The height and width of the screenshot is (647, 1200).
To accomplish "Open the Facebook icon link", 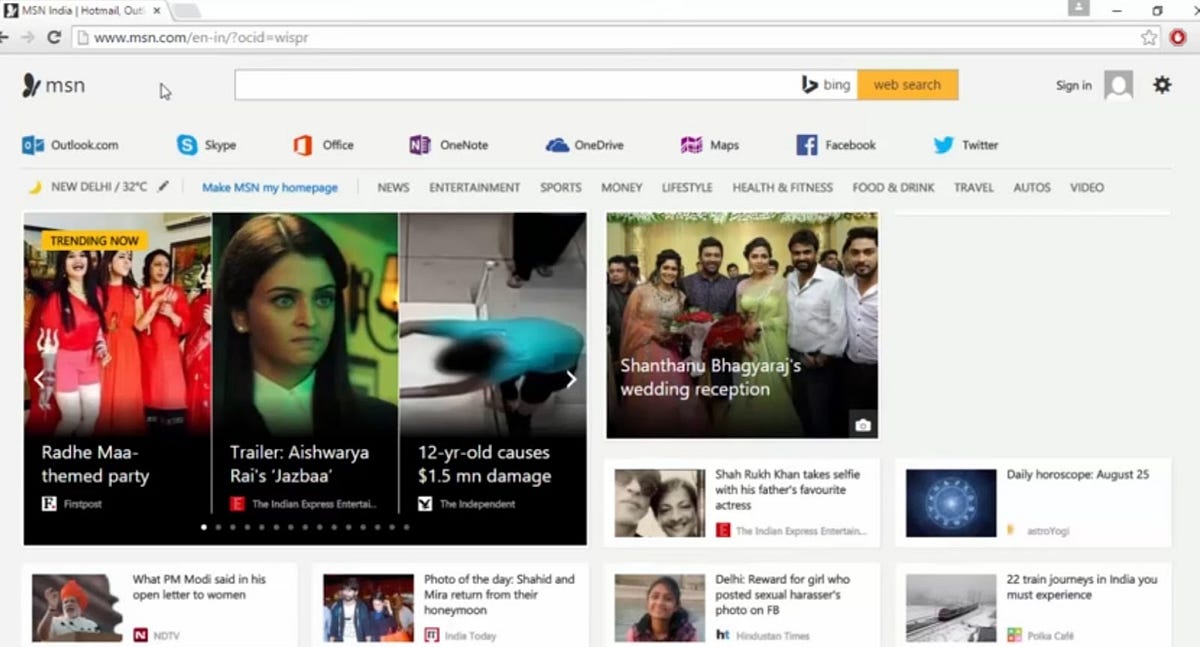I will 807,145.
